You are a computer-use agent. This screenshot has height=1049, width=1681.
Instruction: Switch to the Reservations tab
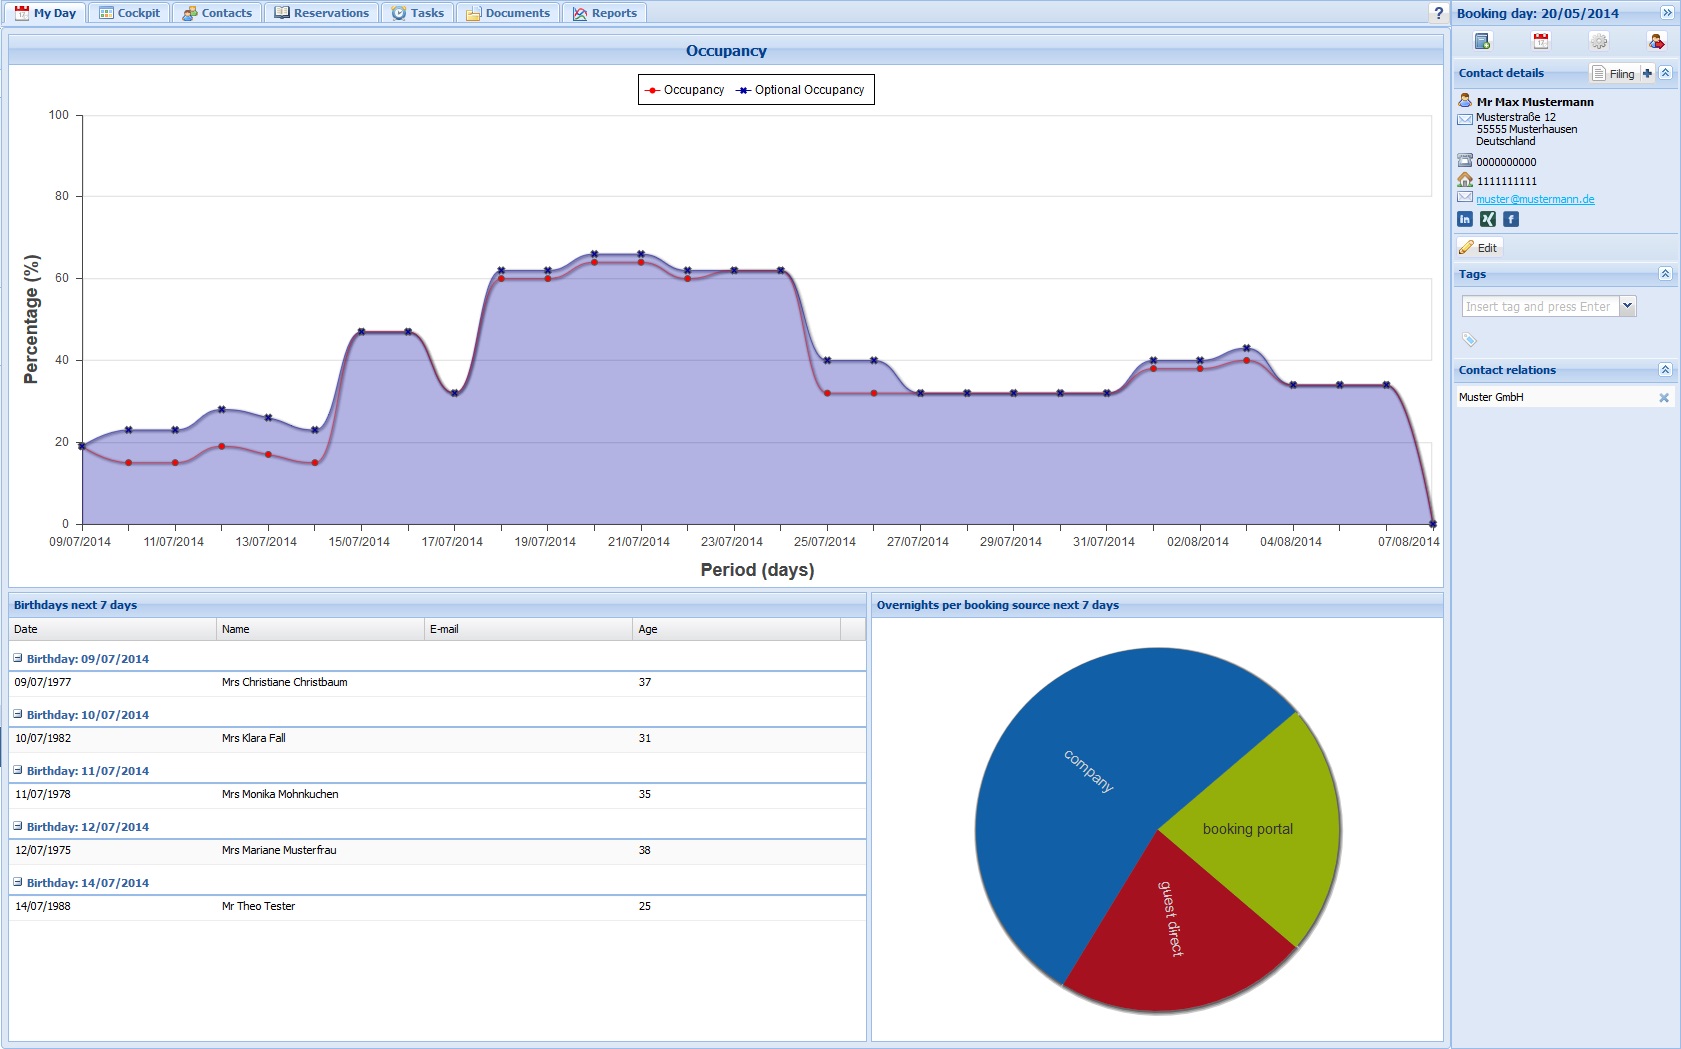(321, 13)
